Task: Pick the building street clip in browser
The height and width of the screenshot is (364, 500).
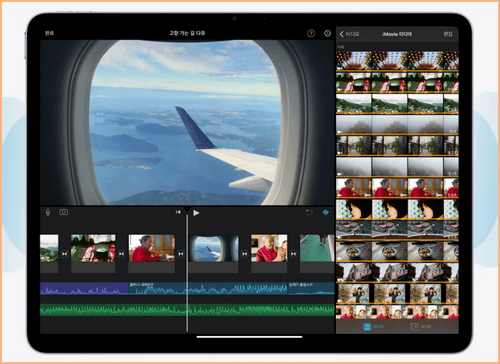Action: pyautogui.click(x=397, y=272)
